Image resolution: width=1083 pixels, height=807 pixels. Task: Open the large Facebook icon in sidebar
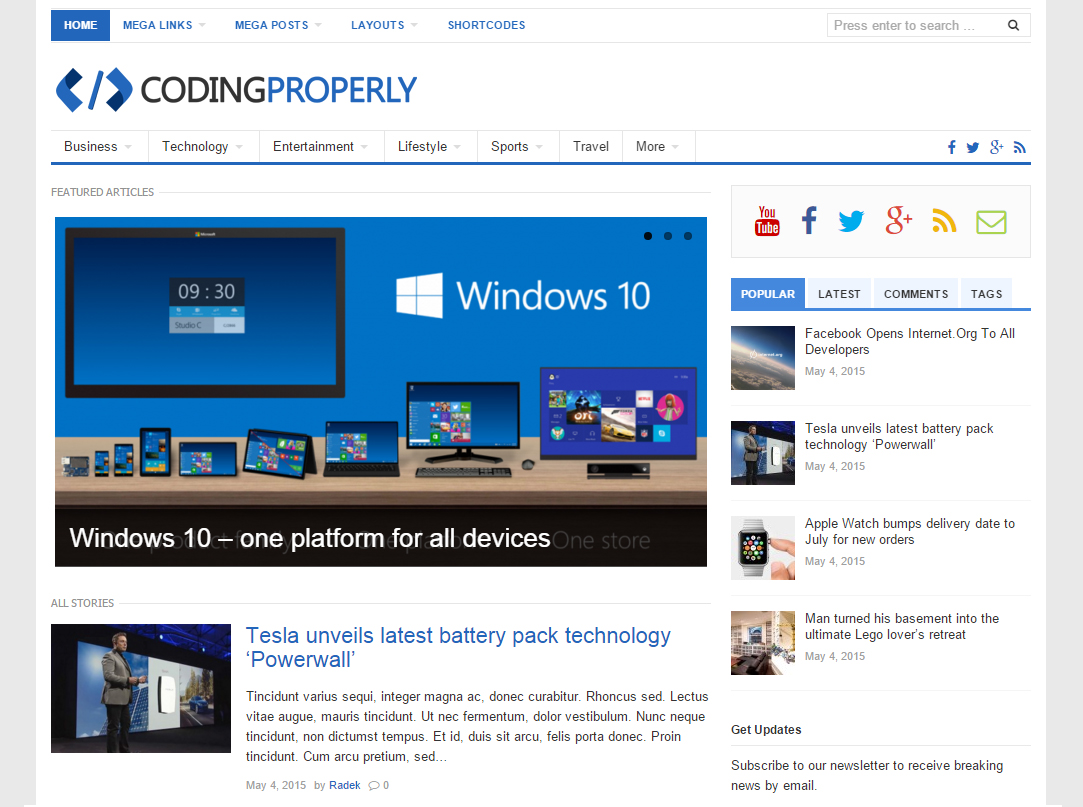(809, 220)
